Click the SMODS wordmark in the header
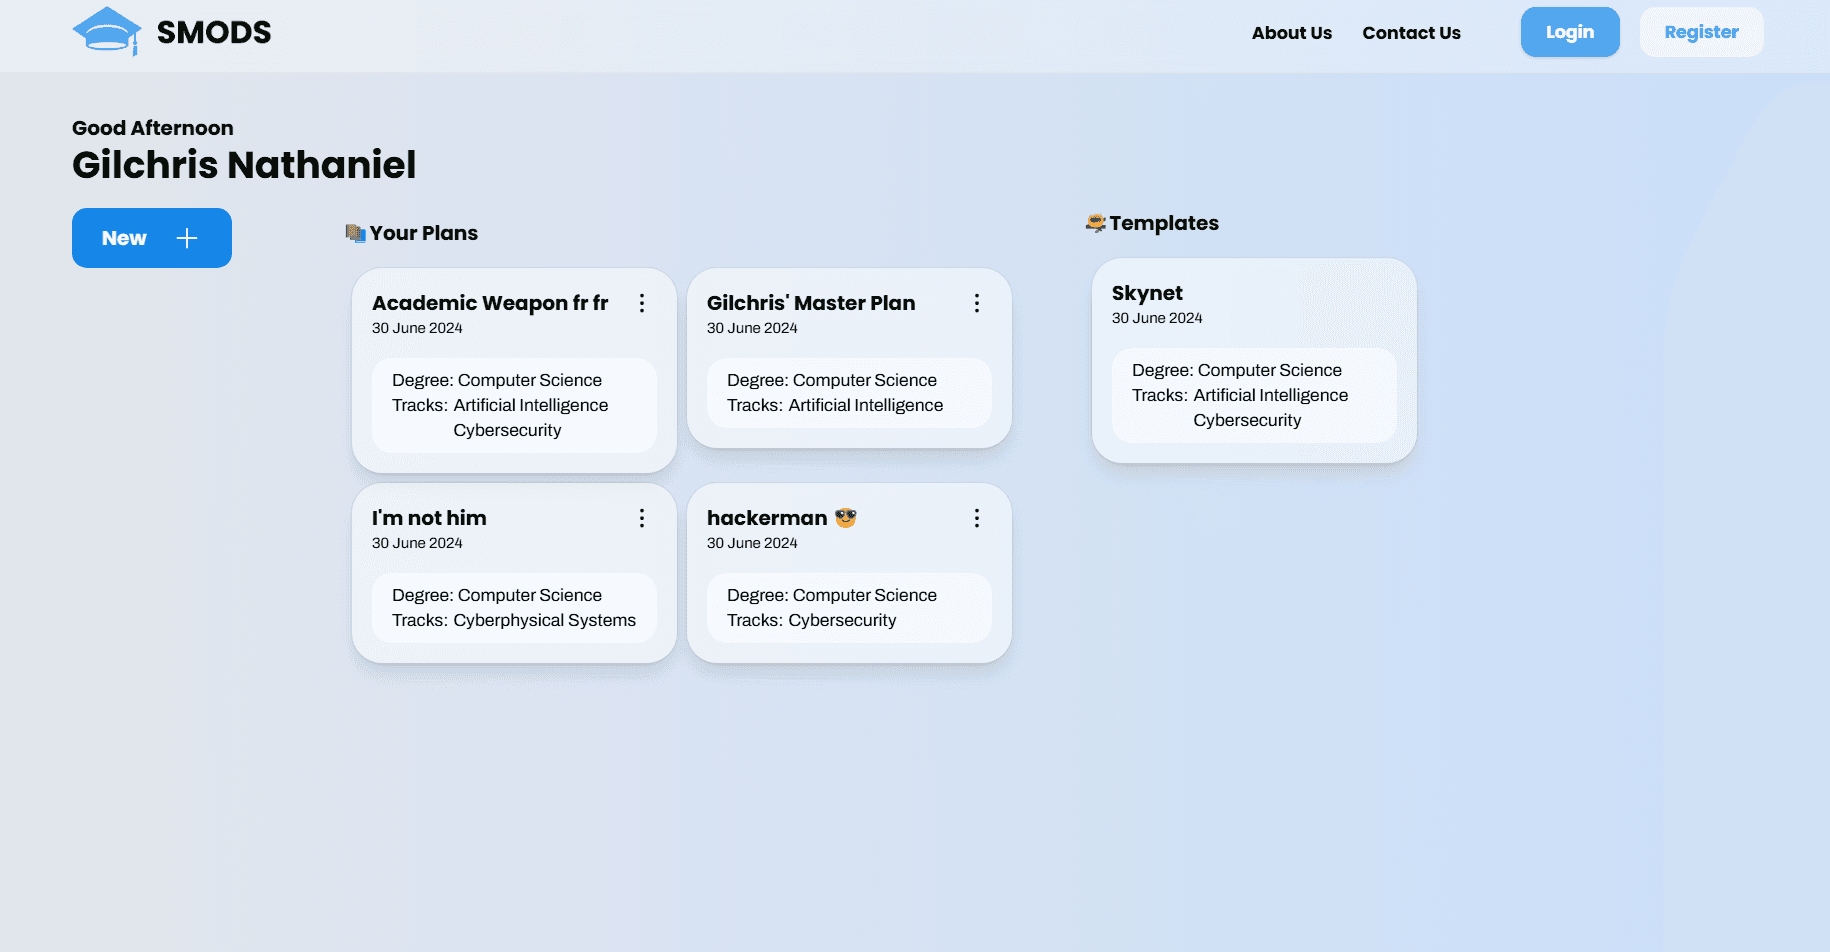The image size is (1830, 952). pyautogui.click(x=213, y=31)
